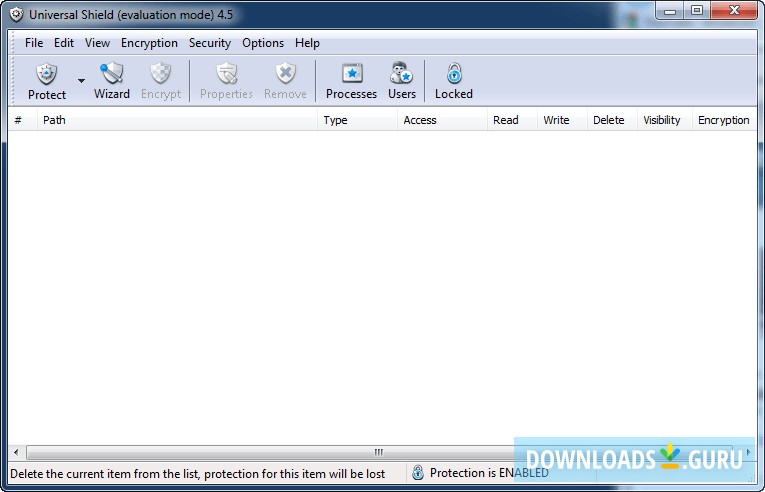Screen dimensions: 765x492
Task: Minimize the Universal Shield window
Action: coord(670,11)
